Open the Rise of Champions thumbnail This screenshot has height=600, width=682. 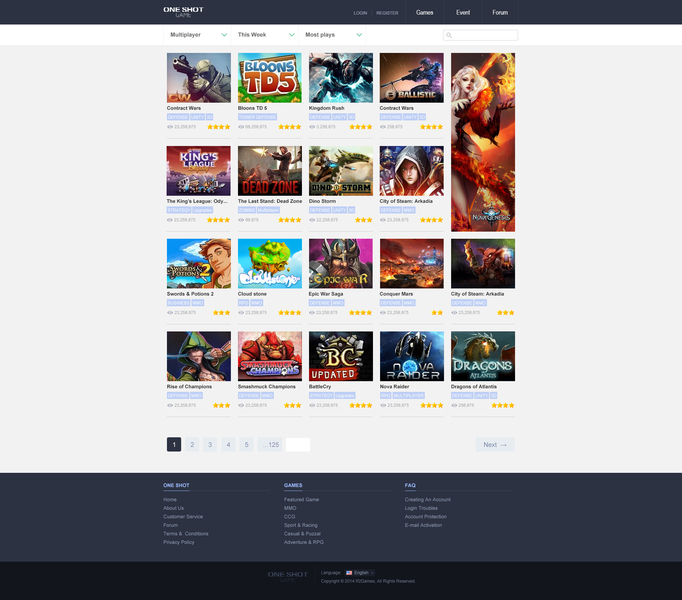click(199, 356)
